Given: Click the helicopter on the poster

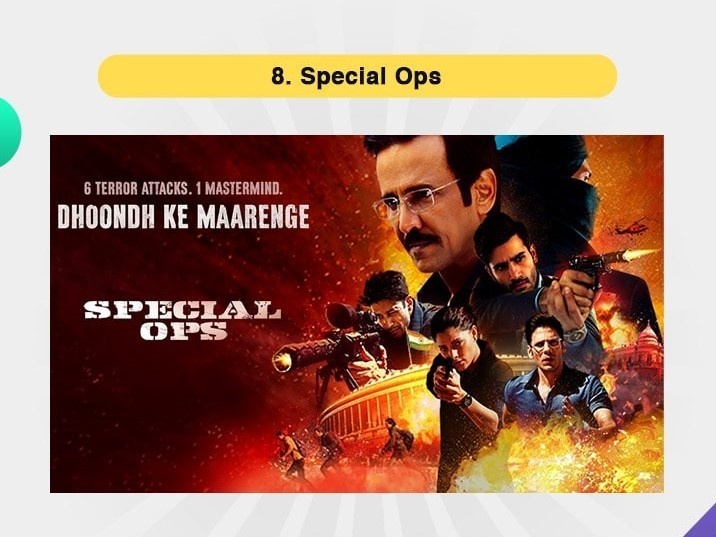Looking at the screenshot, I should coord(631,227).
